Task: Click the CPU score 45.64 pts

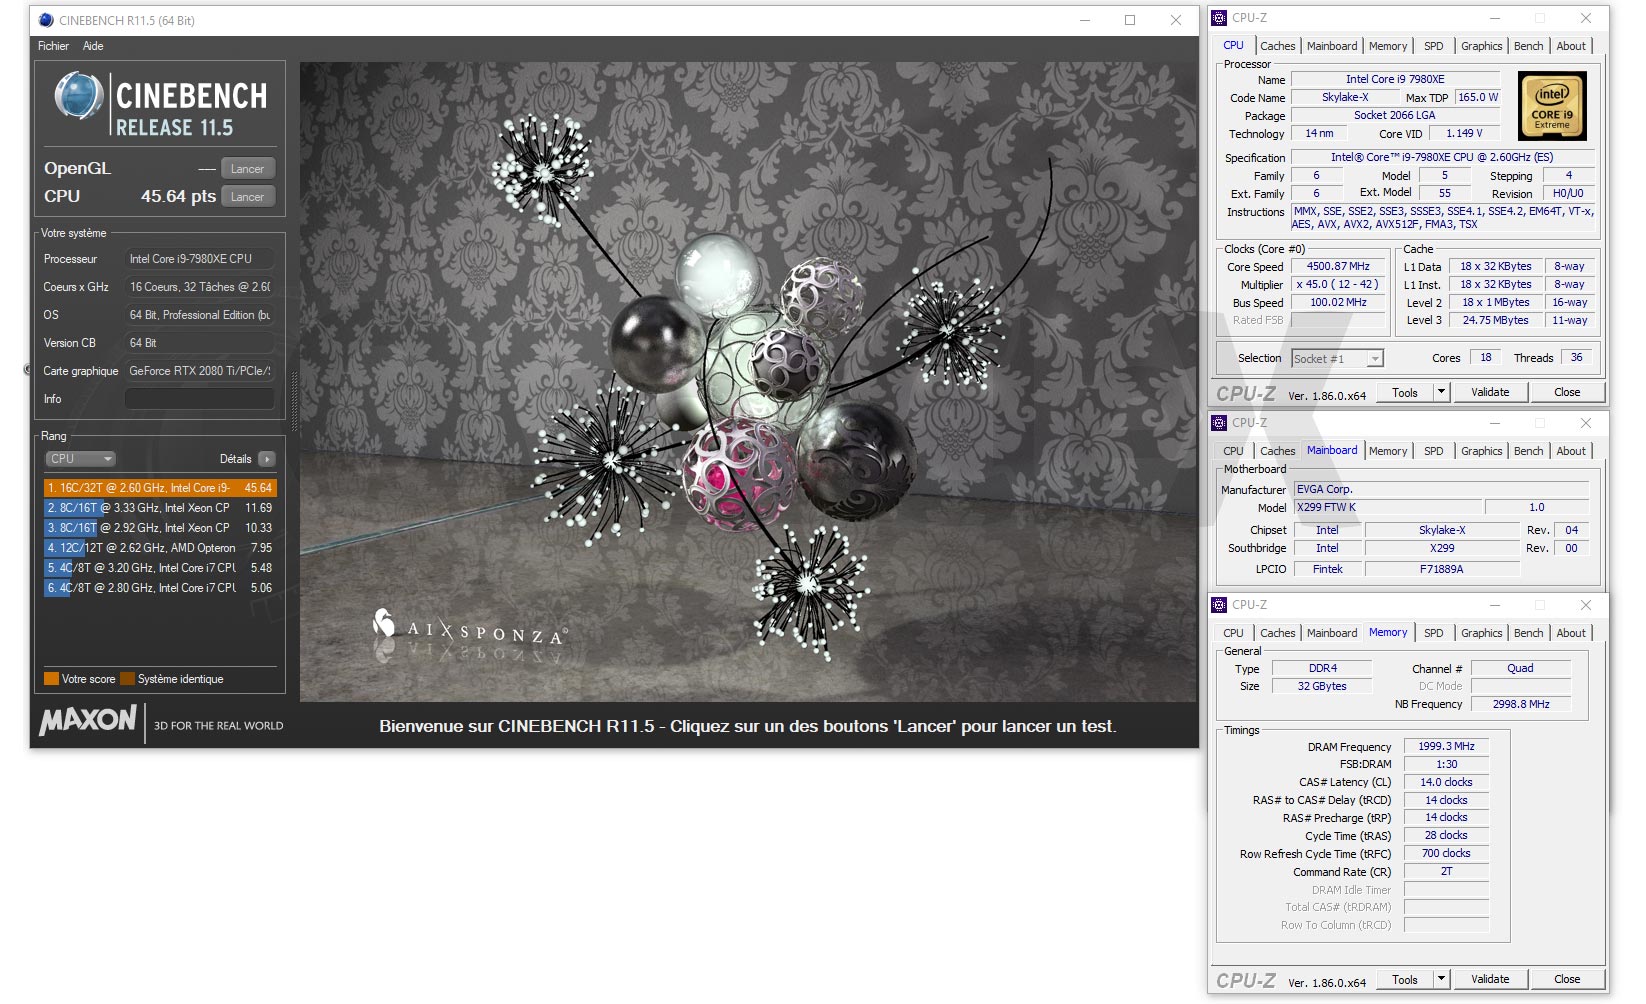Action: 178,197
